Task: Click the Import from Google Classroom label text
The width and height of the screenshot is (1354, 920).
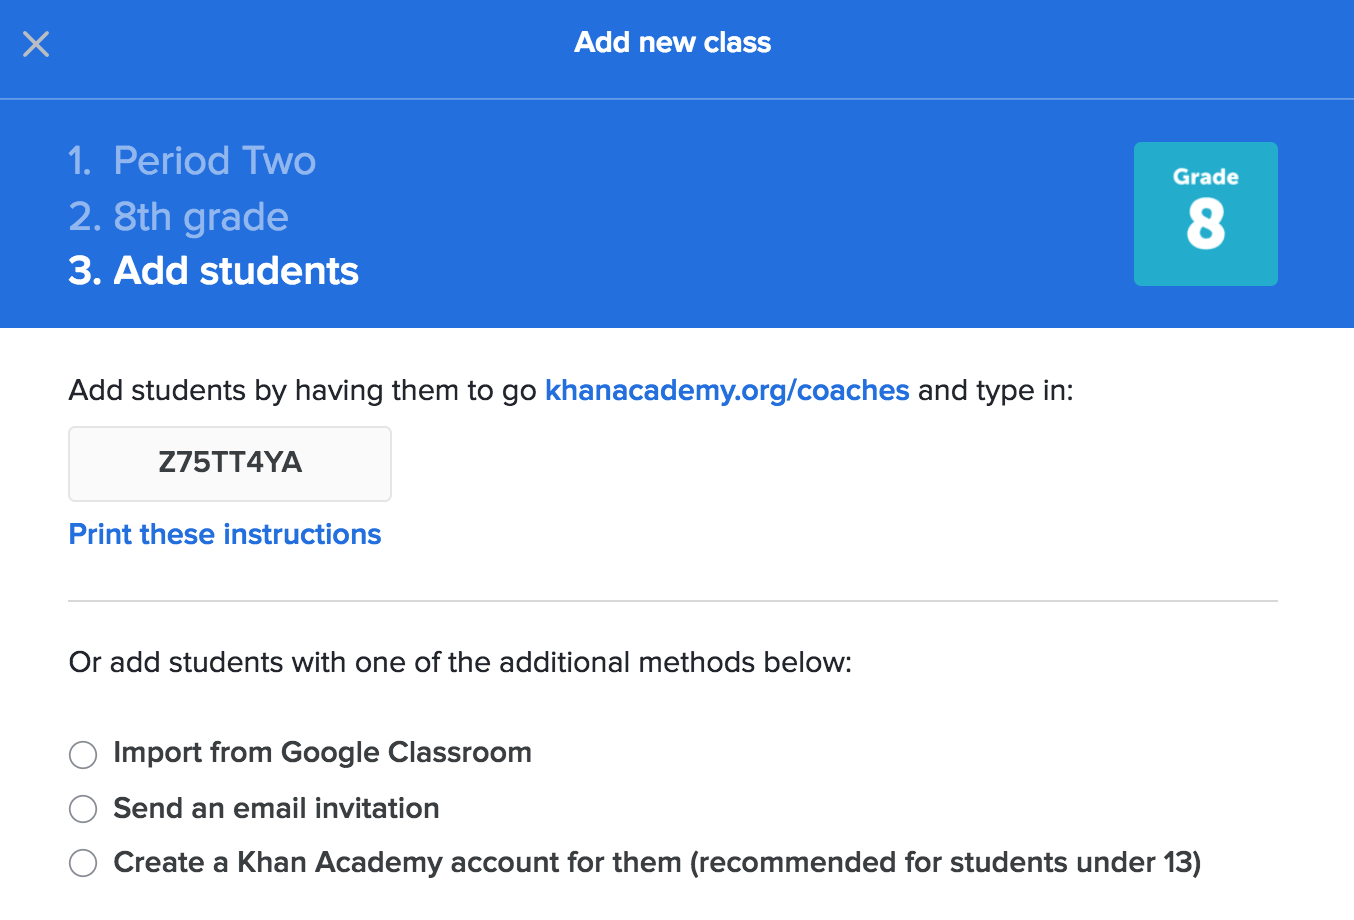Action: (322, 752)
